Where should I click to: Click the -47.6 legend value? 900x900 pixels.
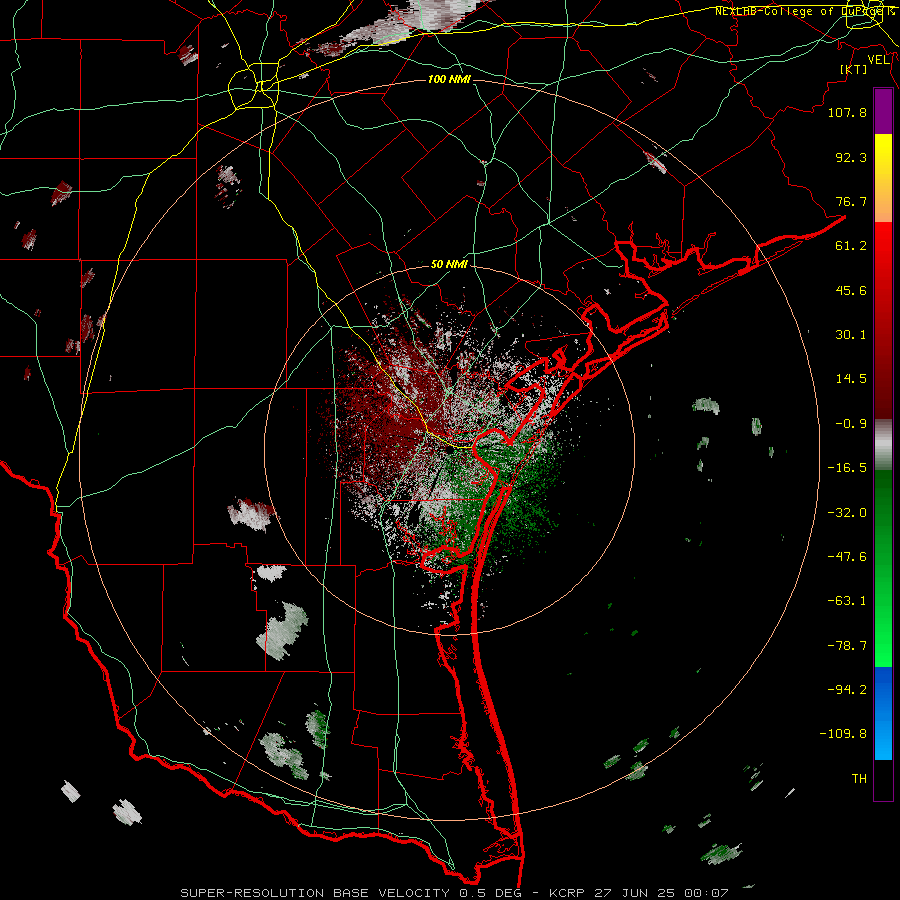[x=847, y=557]
